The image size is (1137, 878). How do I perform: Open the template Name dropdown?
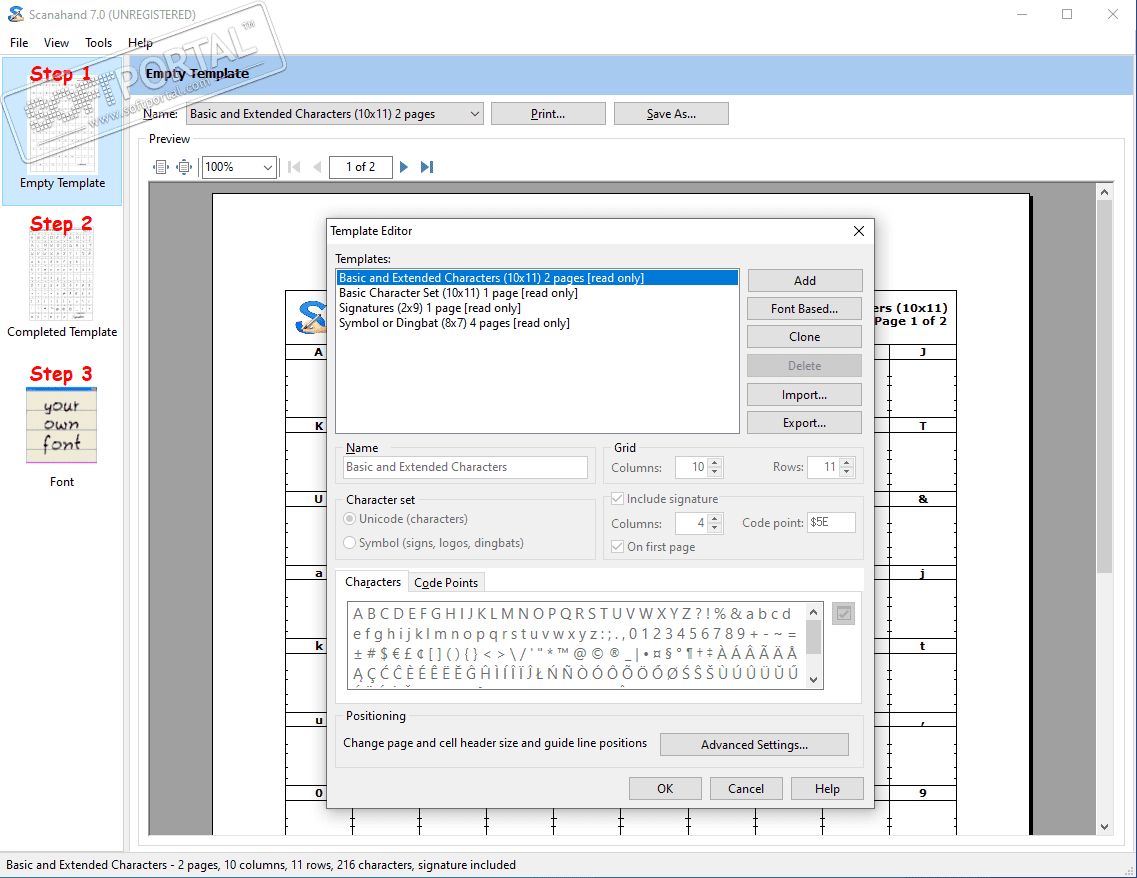tap(474, 114)
